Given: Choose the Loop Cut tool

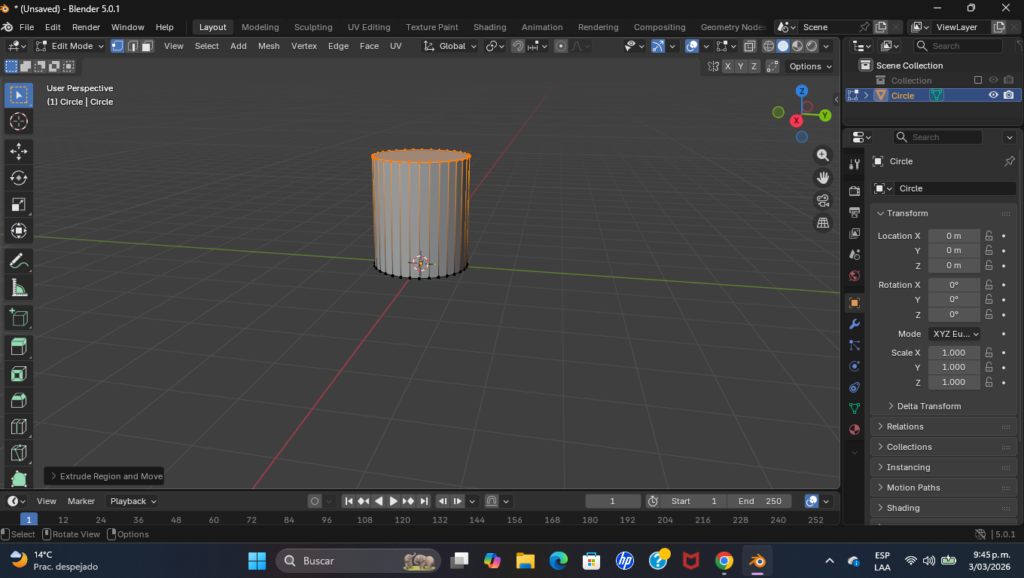Looking at the screenshot, I should (x=18, y=427).
